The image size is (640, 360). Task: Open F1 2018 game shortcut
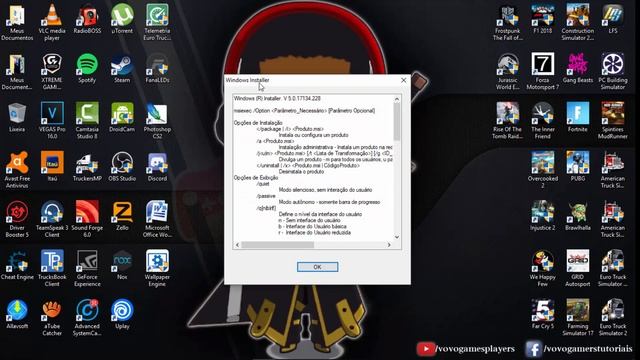tap(542, 19)
